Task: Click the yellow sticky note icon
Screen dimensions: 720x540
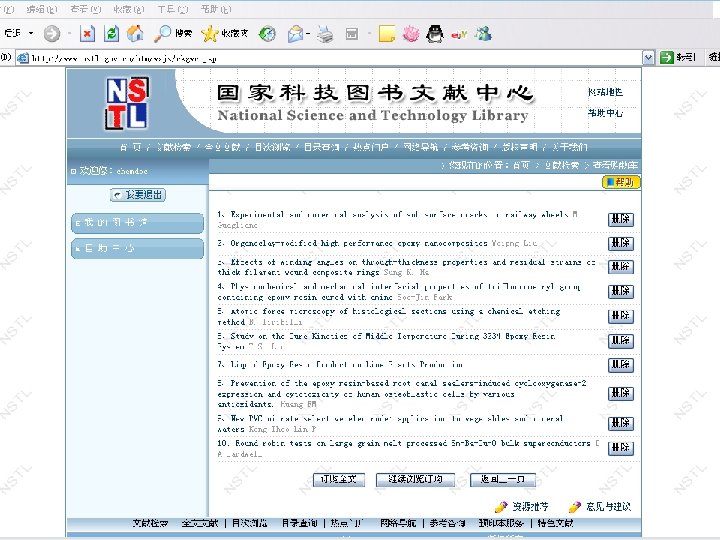Action: pyautogui.click(x=387, y=34)
